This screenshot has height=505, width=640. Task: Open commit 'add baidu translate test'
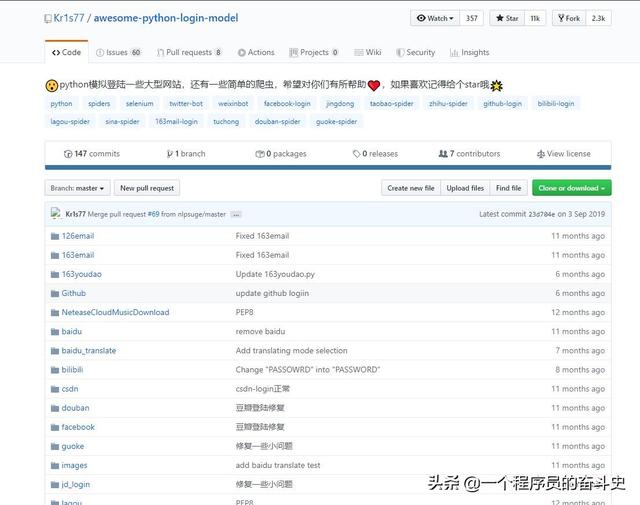pos(278,465)
